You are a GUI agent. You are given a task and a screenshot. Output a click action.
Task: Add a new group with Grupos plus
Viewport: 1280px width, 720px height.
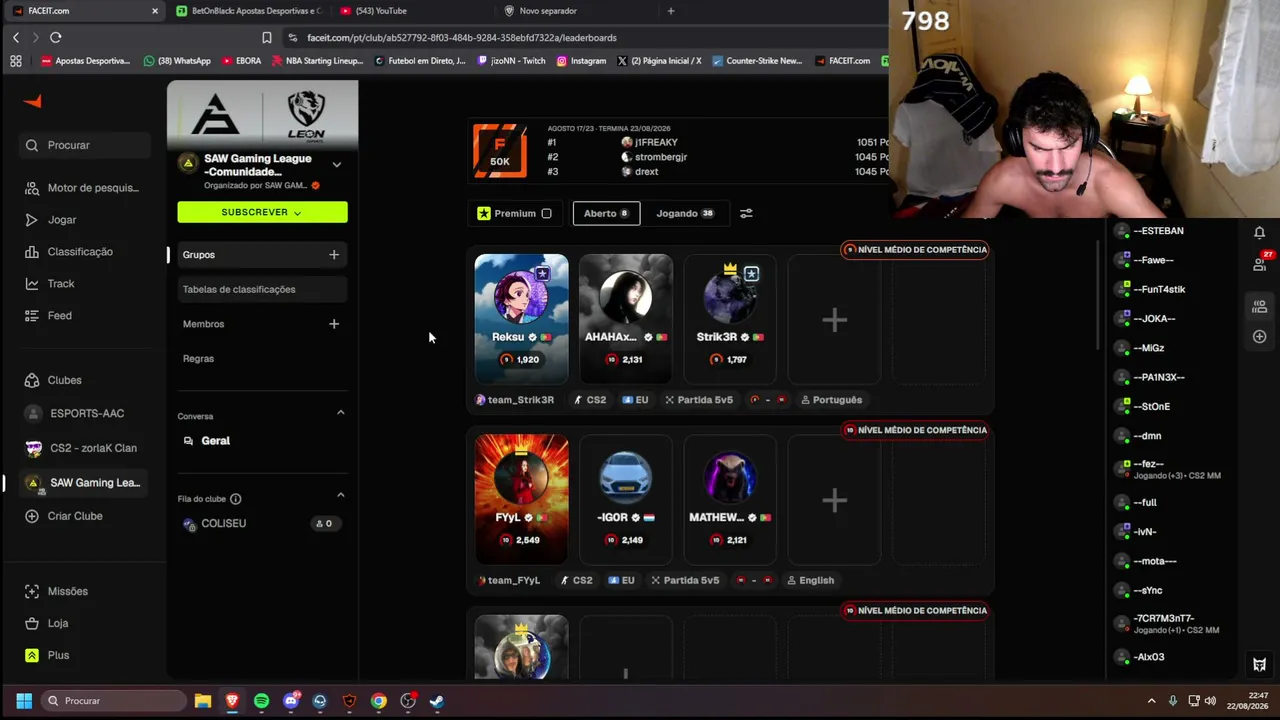click(x=334, y=255)
